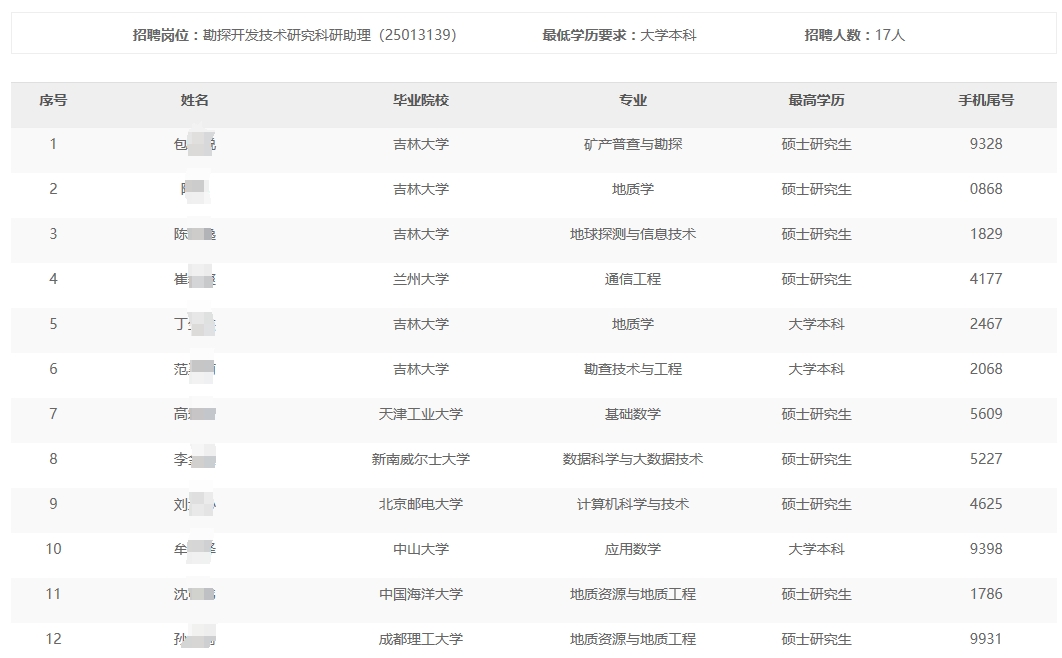Select the 最高学历 column header

point(816,100)
